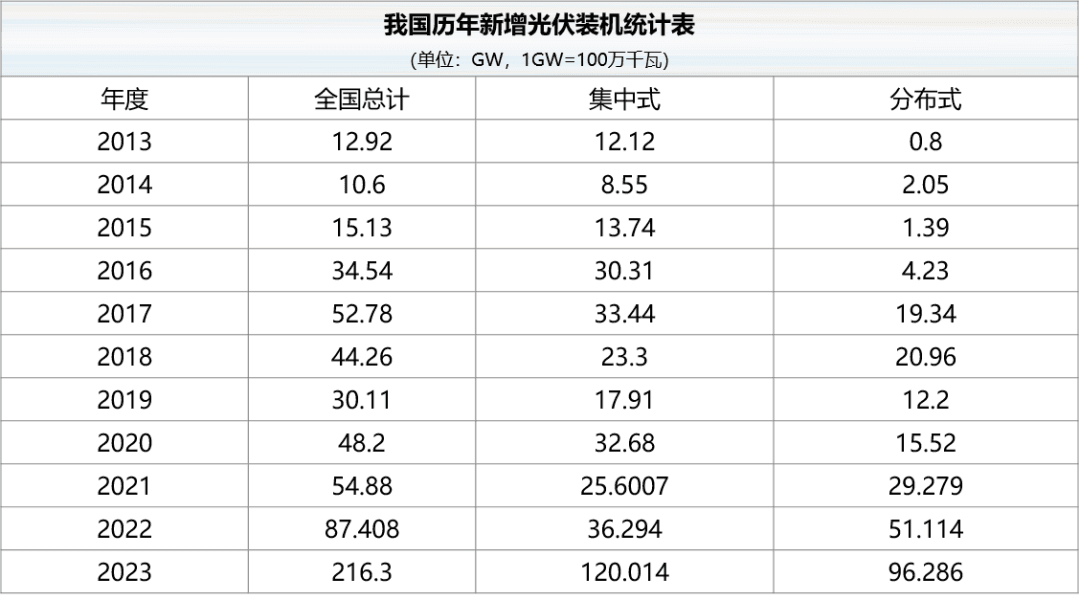Viewport: 1080px width, 600px height.
Task: Pick the centralized value 13.74
Action: point(624,228)
